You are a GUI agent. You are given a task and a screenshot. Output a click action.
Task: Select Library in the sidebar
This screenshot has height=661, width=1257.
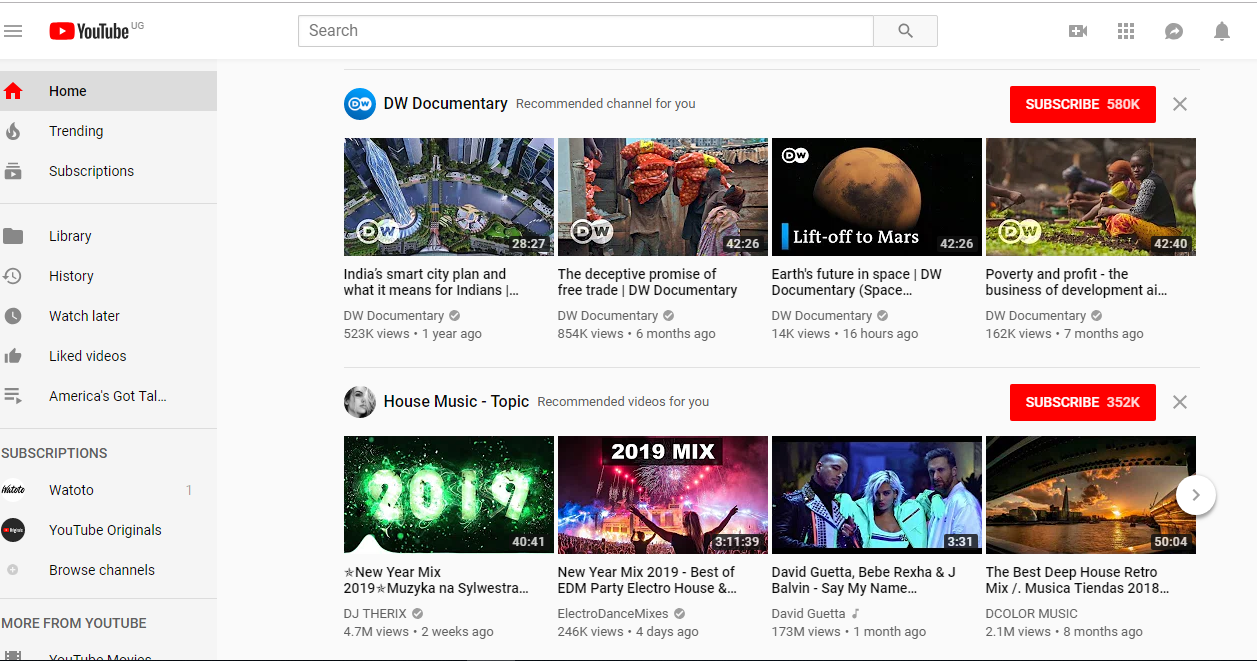(70, 235)
